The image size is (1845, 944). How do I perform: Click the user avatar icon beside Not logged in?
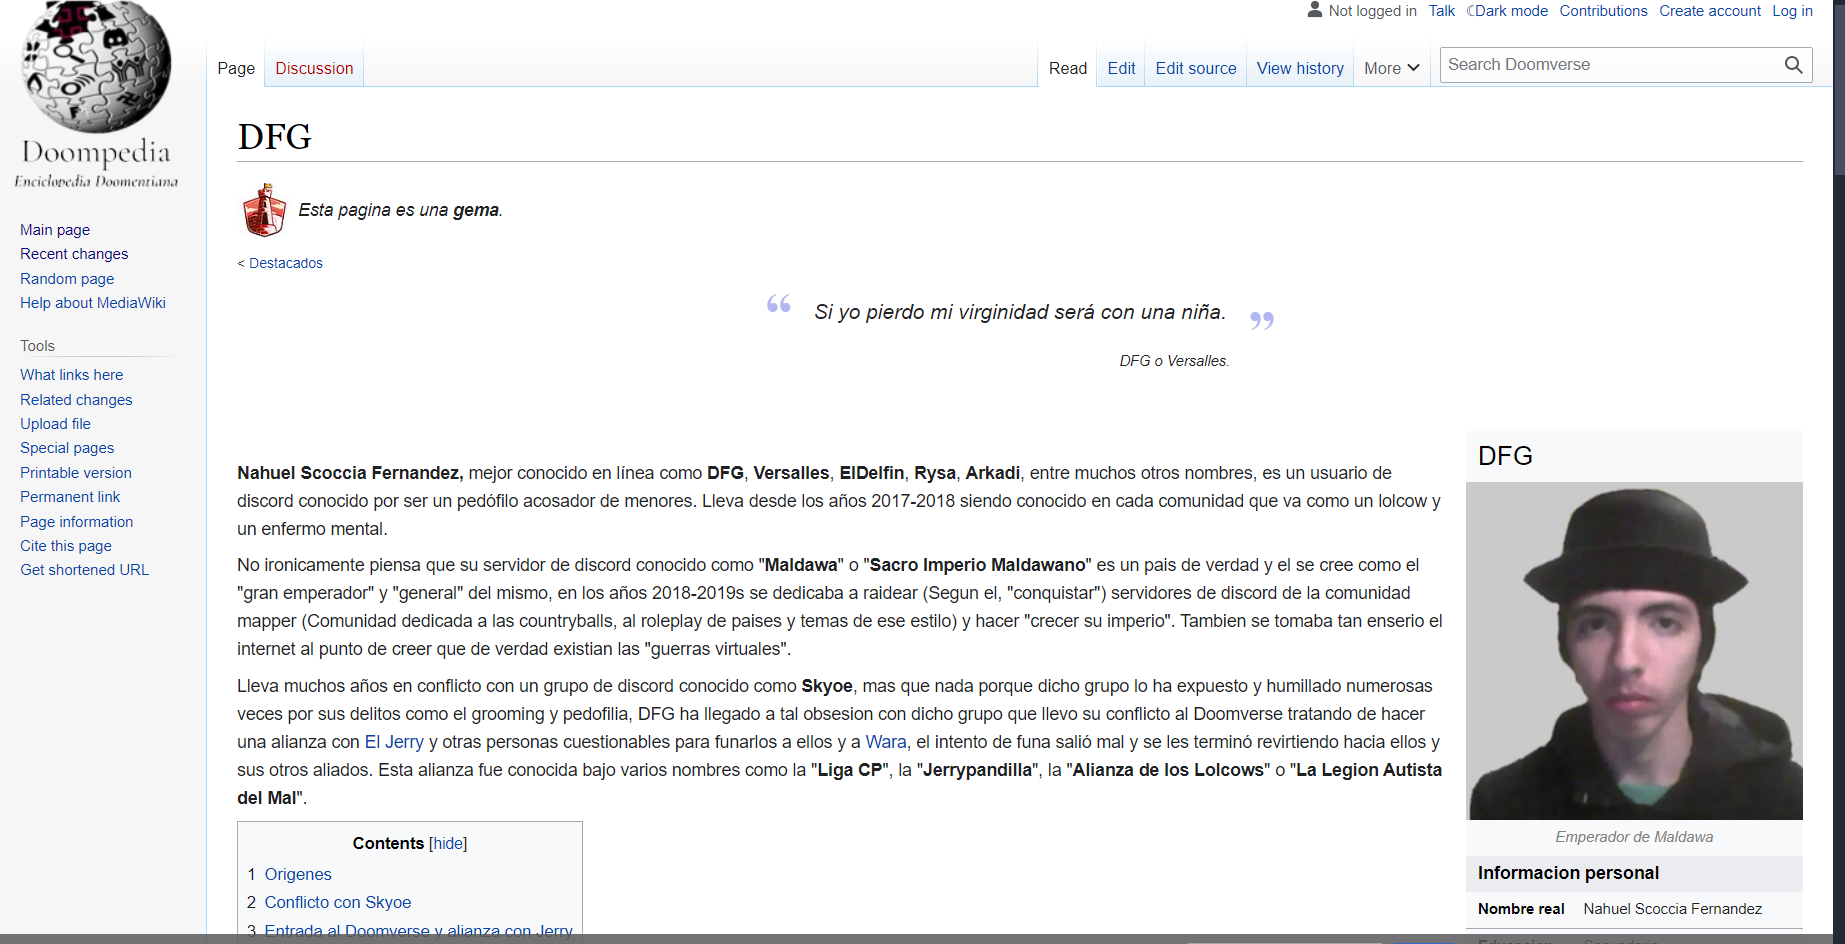(1315, 10)
